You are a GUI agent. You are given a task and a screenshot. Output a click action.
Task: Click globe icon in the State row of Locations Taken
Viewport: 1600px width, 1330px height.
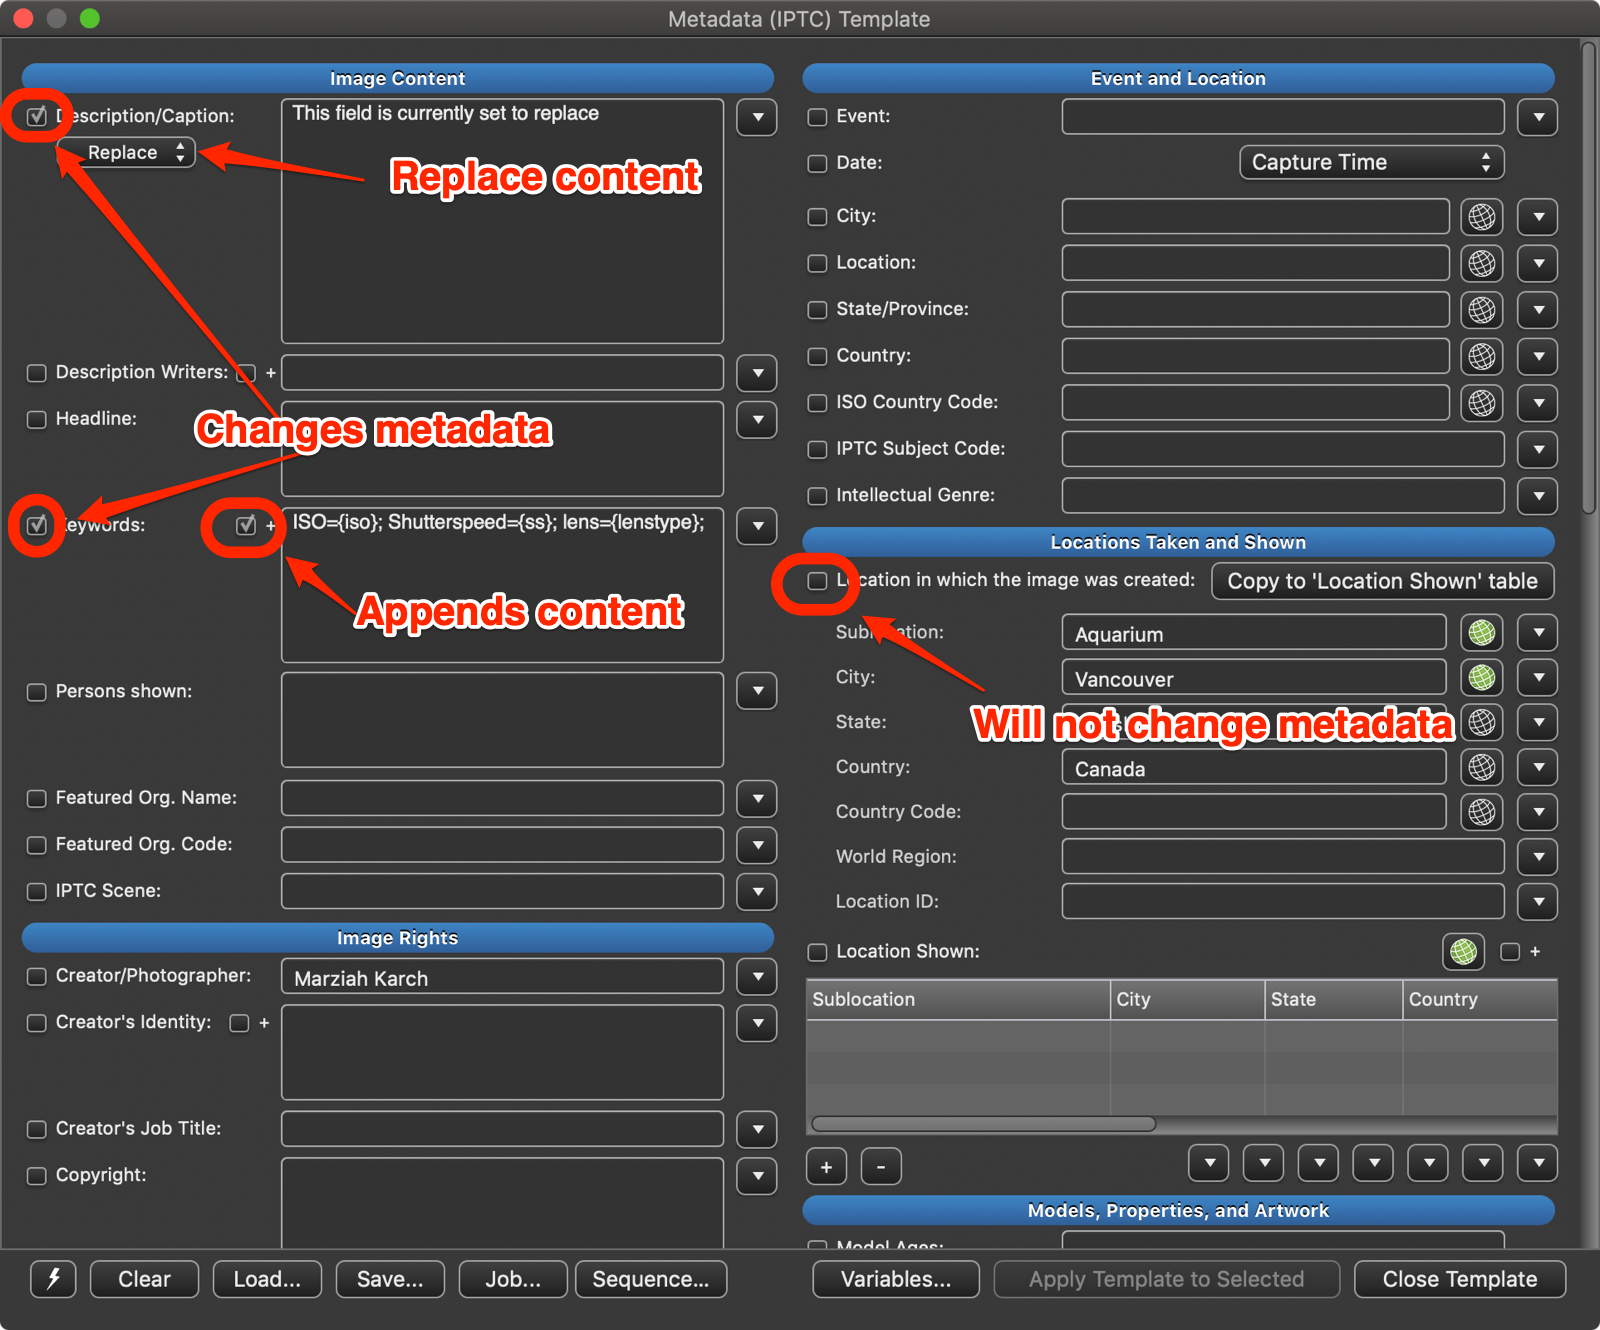coord(1482,722)
